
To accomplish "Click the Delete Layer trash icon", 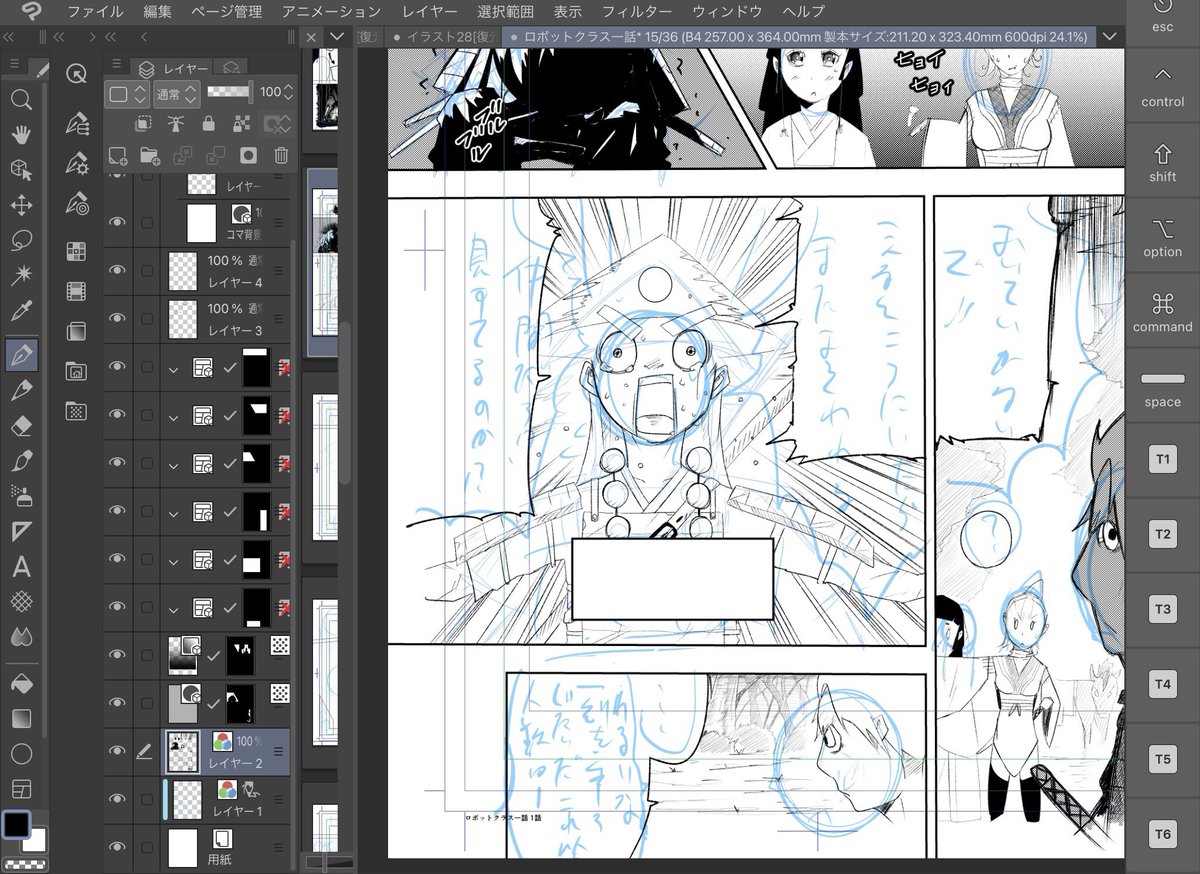I will [x=282, y=155].
